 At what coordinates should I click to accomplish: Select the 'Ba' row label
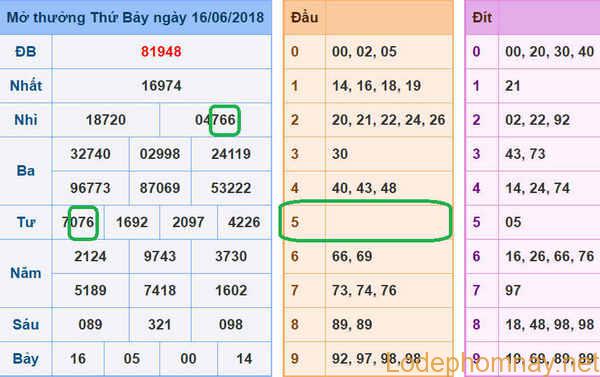26,171
